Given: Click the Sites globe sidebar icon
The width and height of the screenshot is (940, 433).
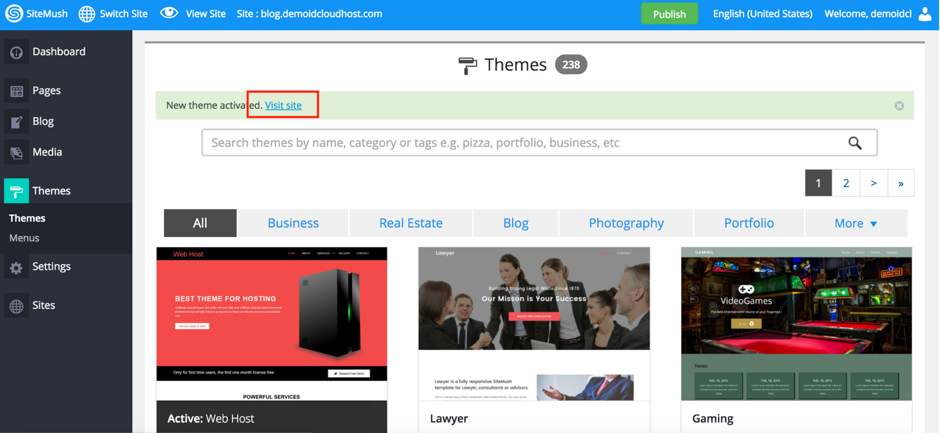Looking at the screenshot, I should click(16, 306).
